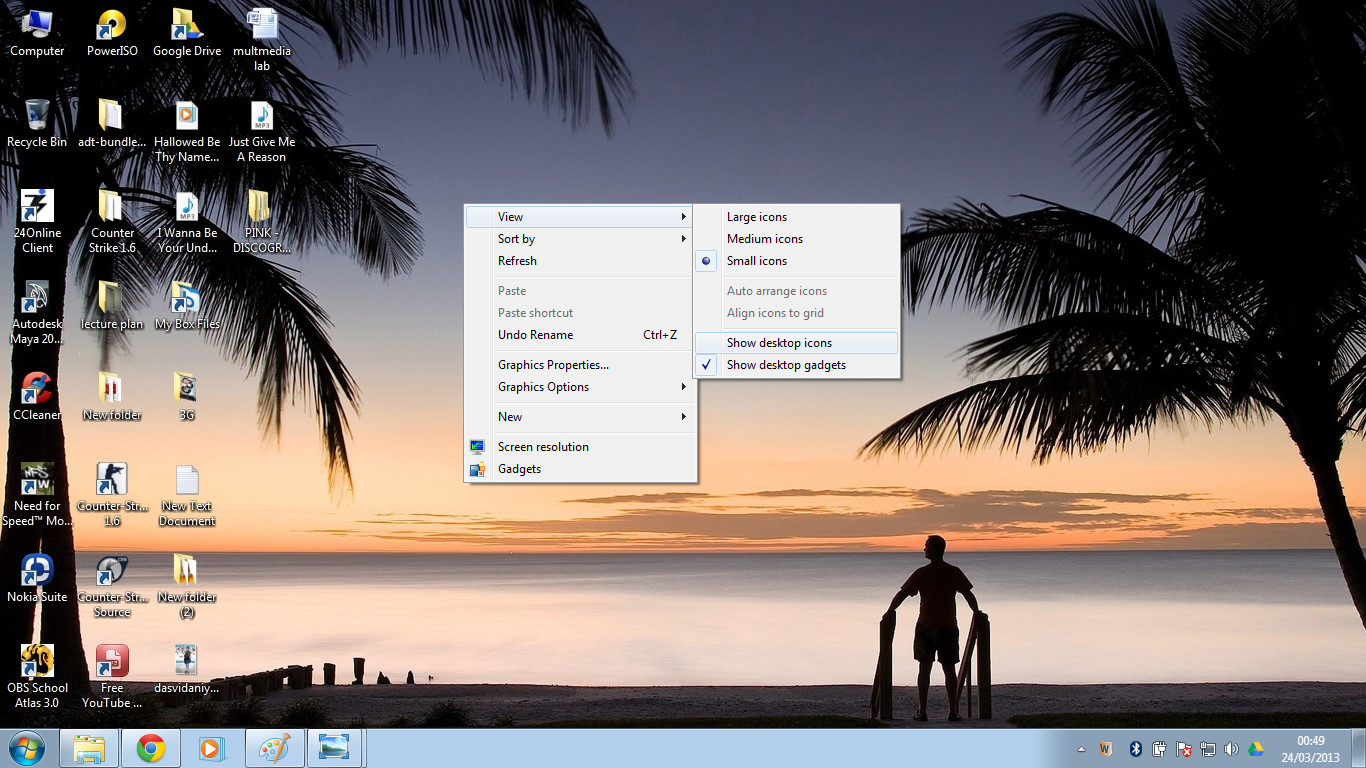Select the New folder (2) icon
The width and height of the screenshot is (1366, 768).
(187, 586)
